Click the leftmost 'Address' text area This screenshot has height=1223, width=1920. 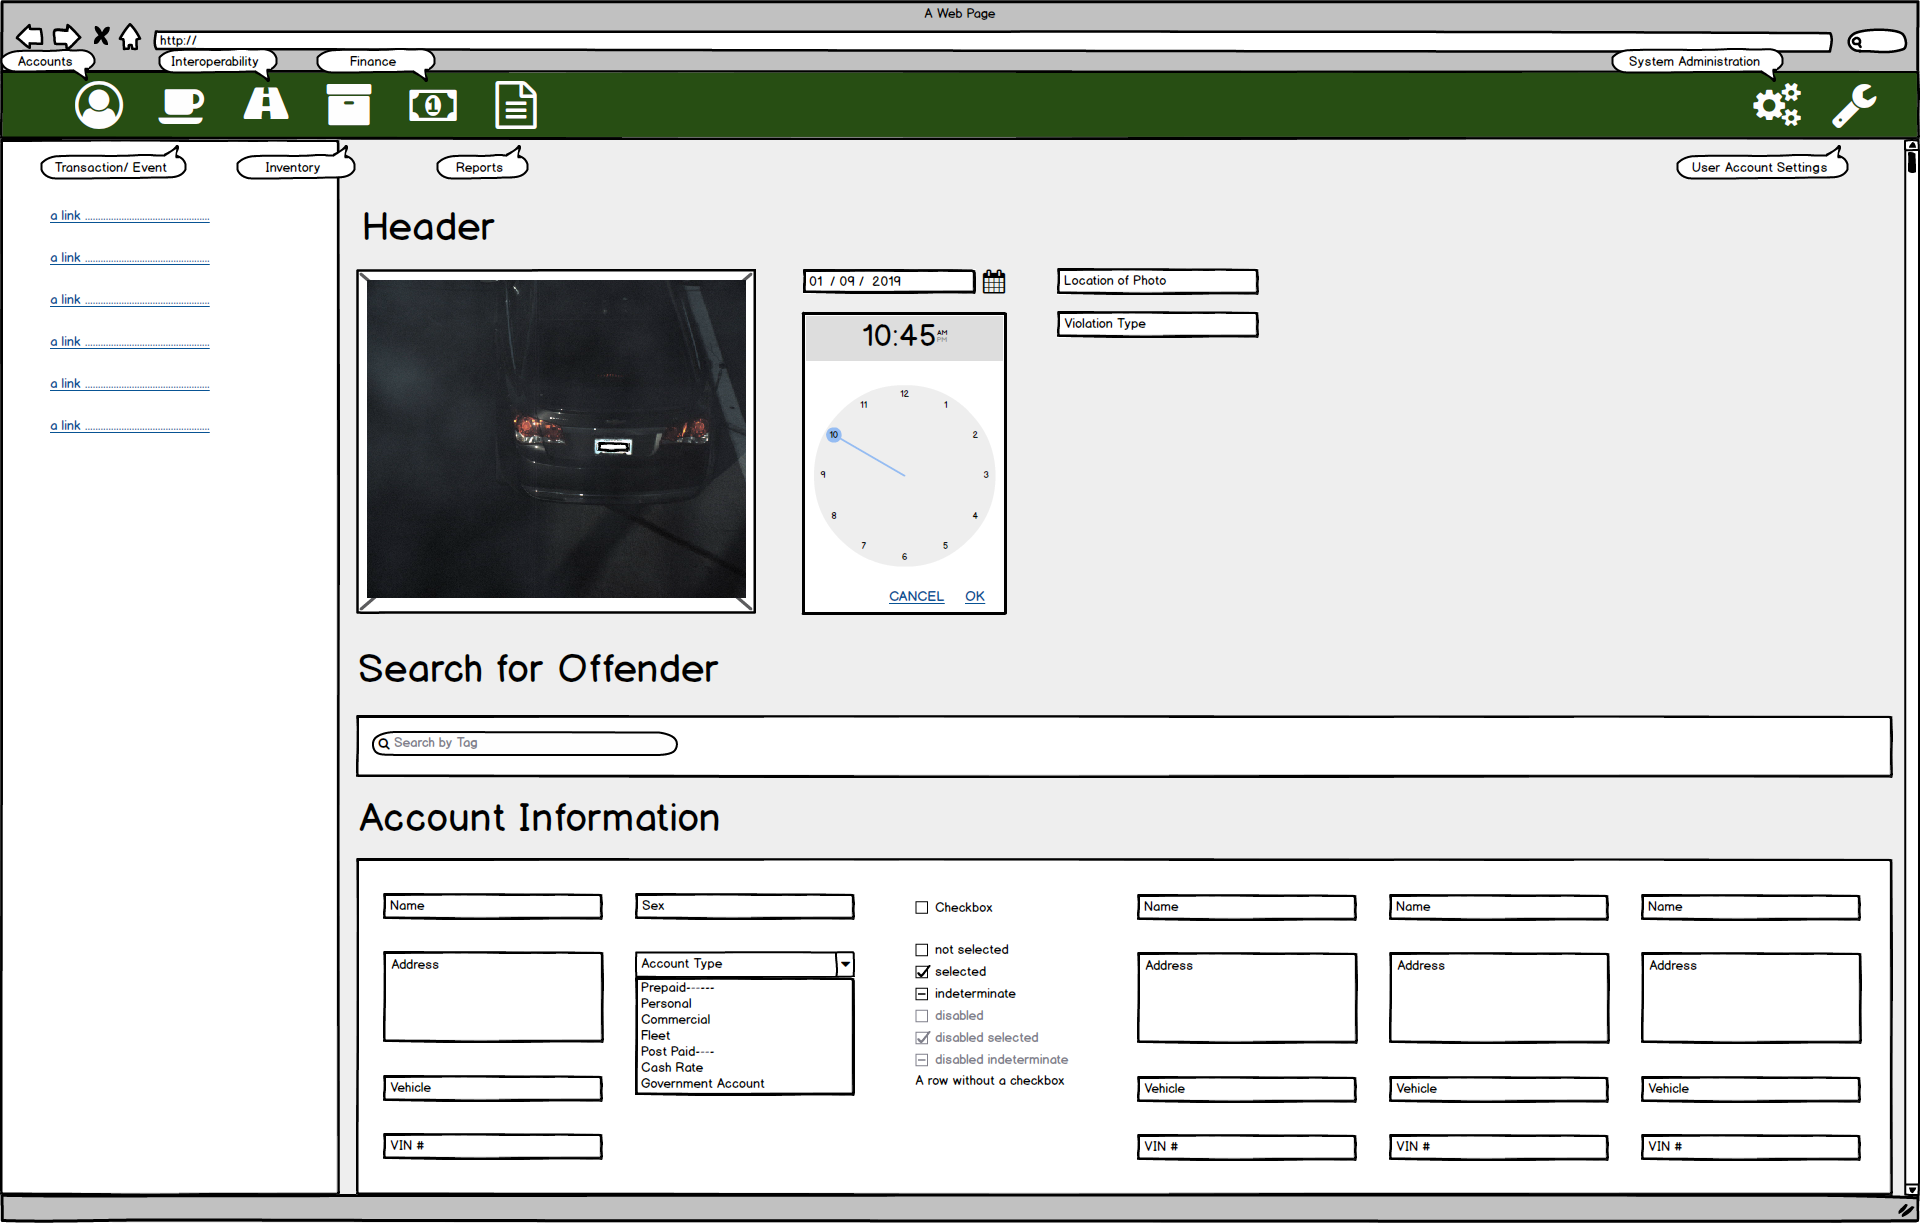493,997
